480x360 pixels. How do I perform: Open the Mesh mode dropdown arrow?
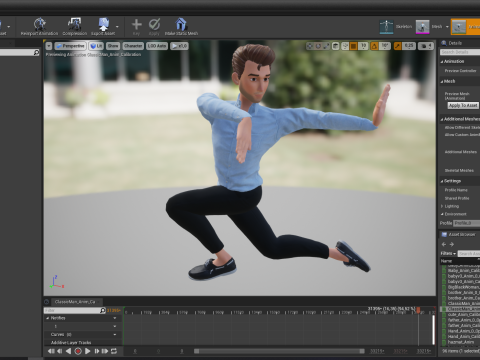point(447,27)
